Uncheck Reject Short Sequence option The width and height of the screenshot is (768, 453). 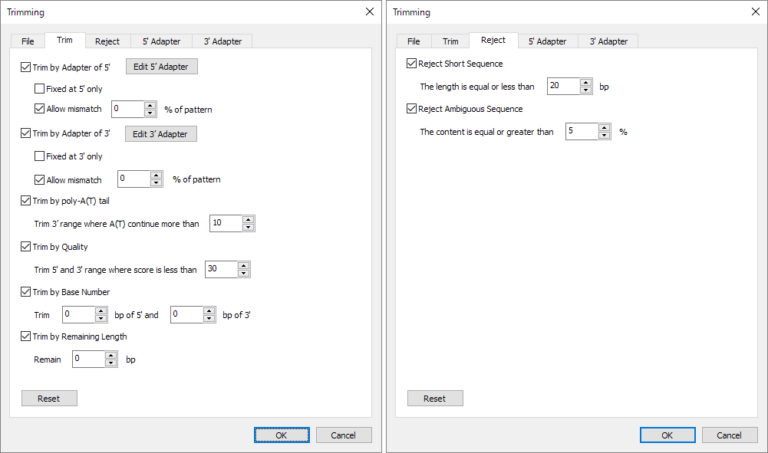click(x=412, y=64)
